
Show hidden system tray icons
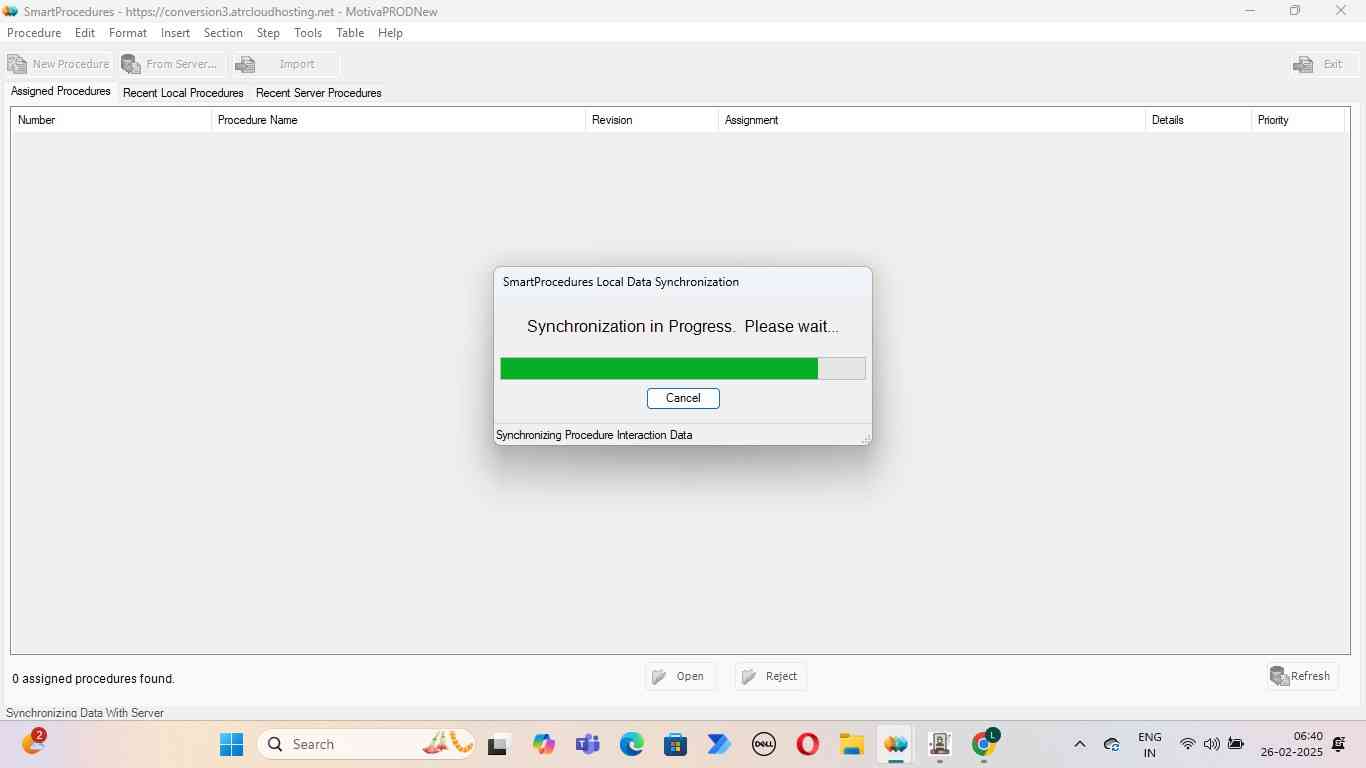coord(1079,744)
